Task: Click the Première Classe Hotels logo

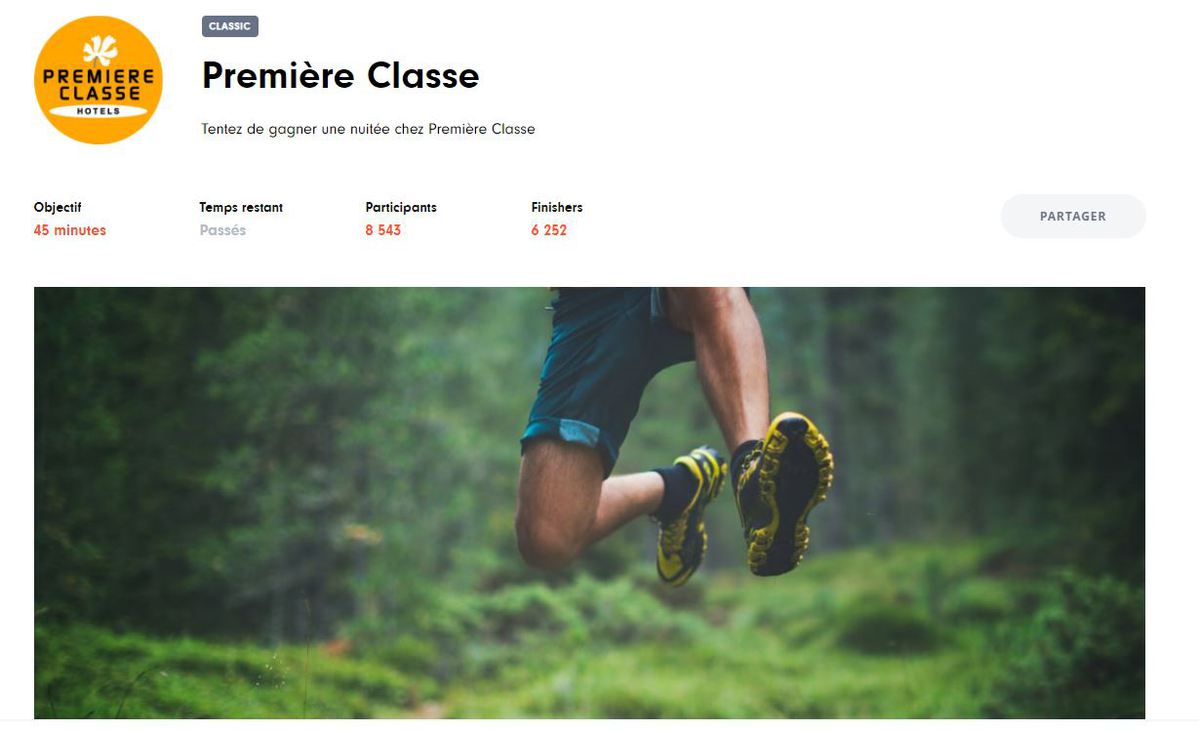Action: (98, 79)
